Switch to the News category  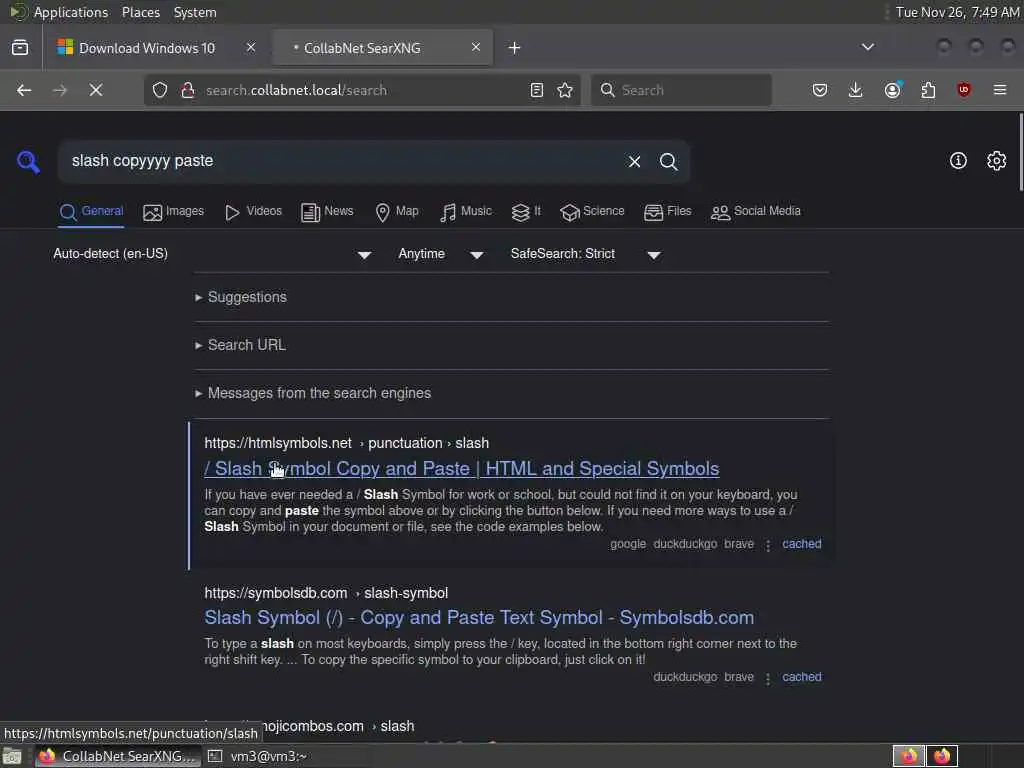pos(327,212)
